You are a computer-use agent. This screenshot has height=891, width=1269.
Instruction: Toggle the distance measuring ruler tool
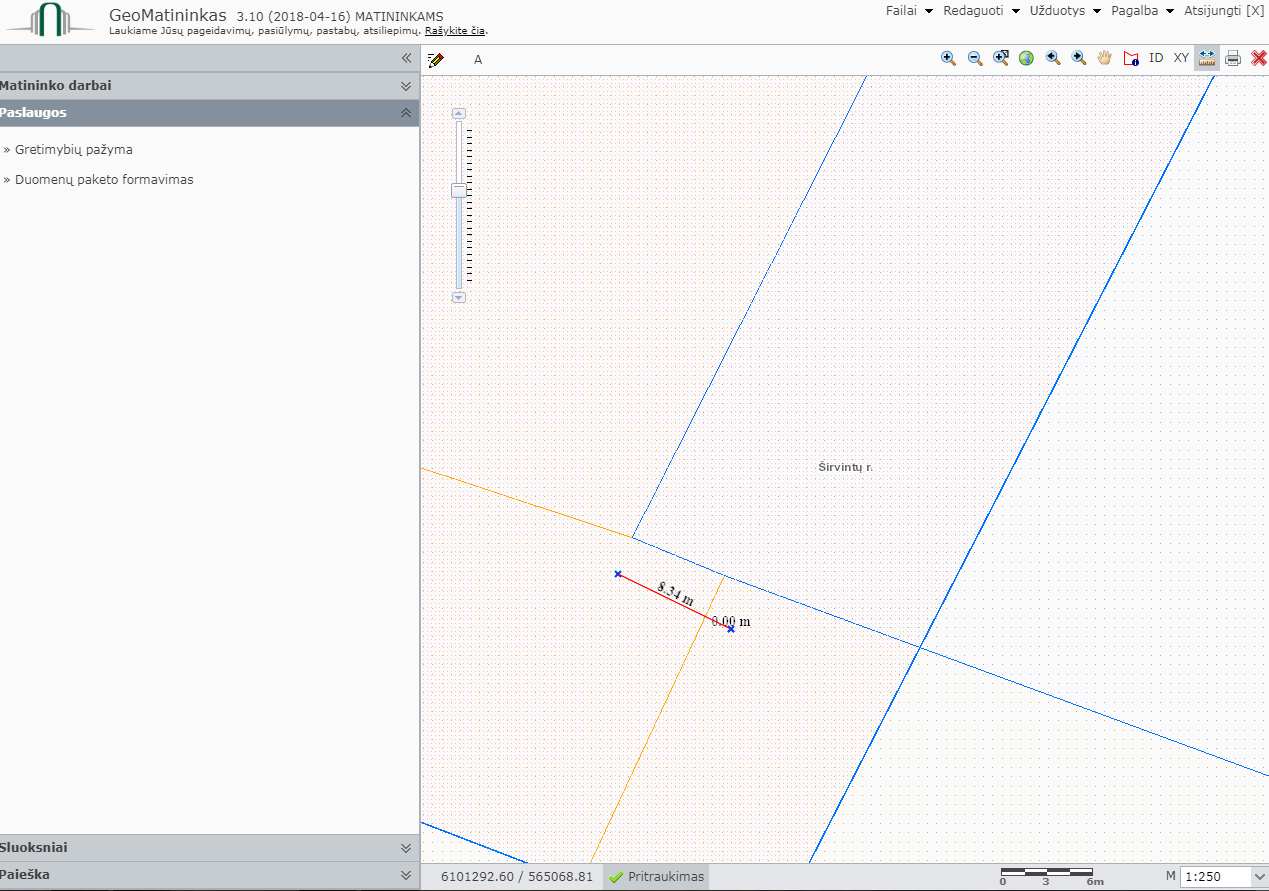pos(1207,58)
